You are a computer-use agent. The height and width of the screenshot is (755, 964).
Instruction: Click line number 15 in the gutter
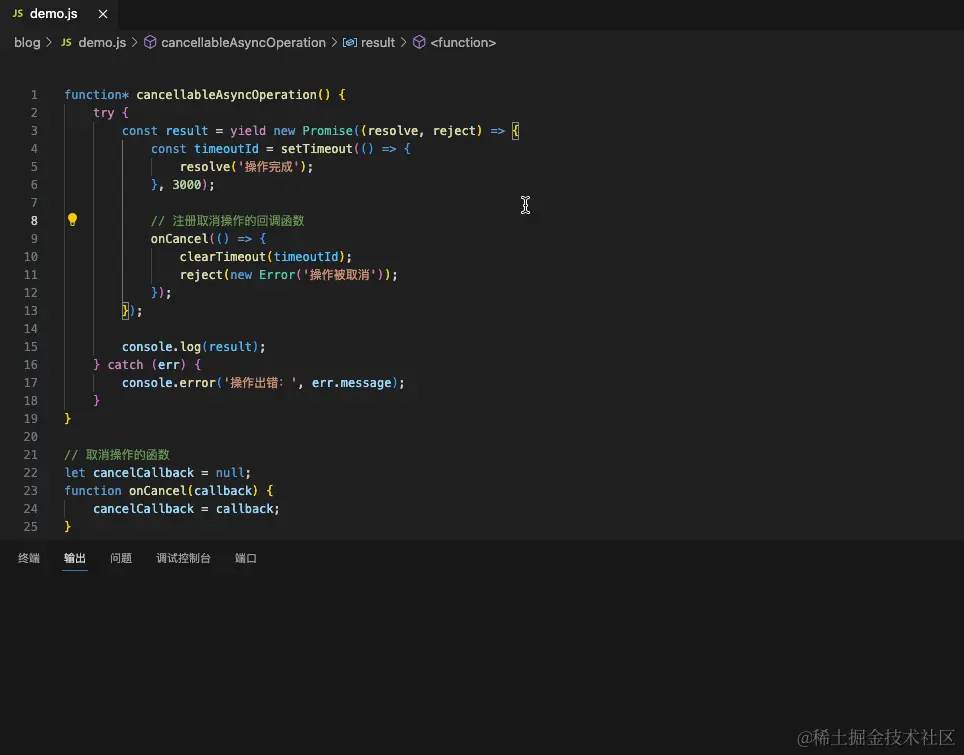coord(31,347)
